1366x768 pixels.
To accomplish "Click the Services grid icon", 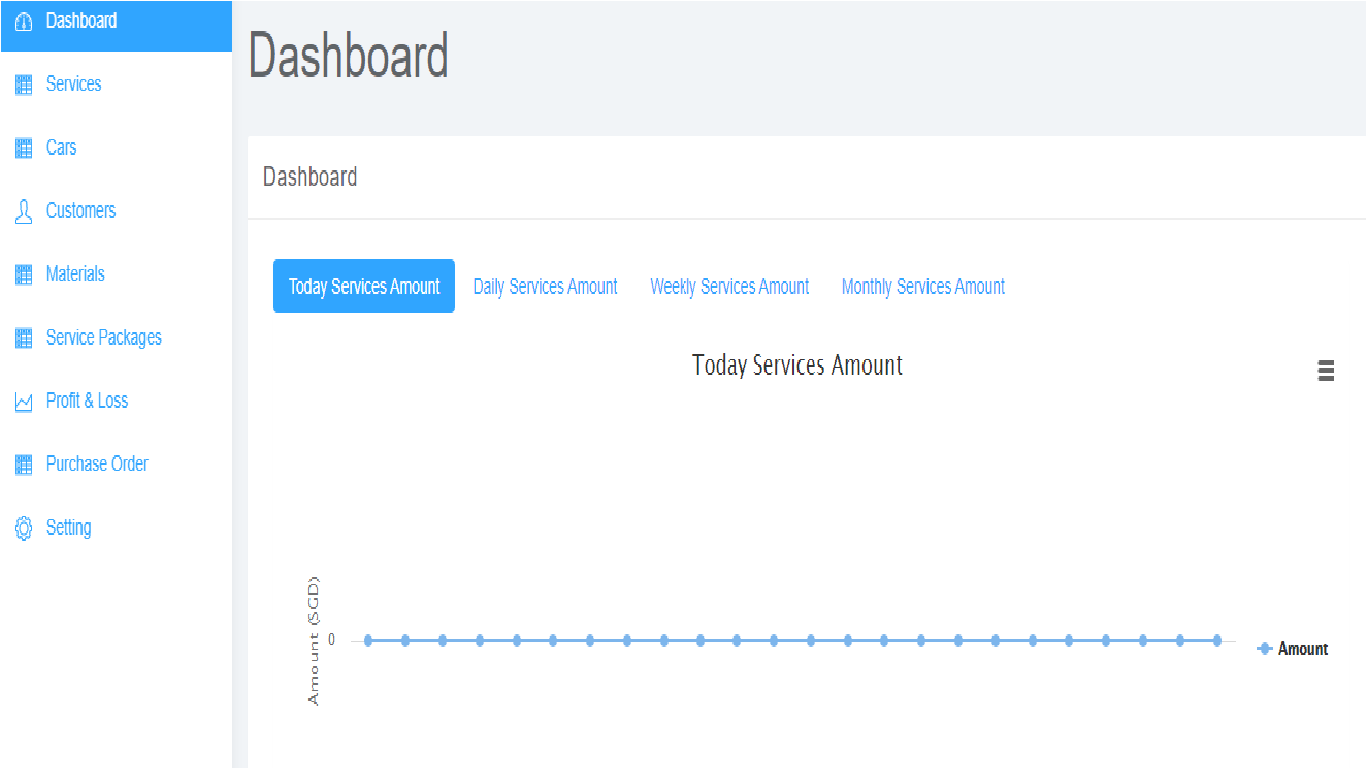I will tap(24, 85).
